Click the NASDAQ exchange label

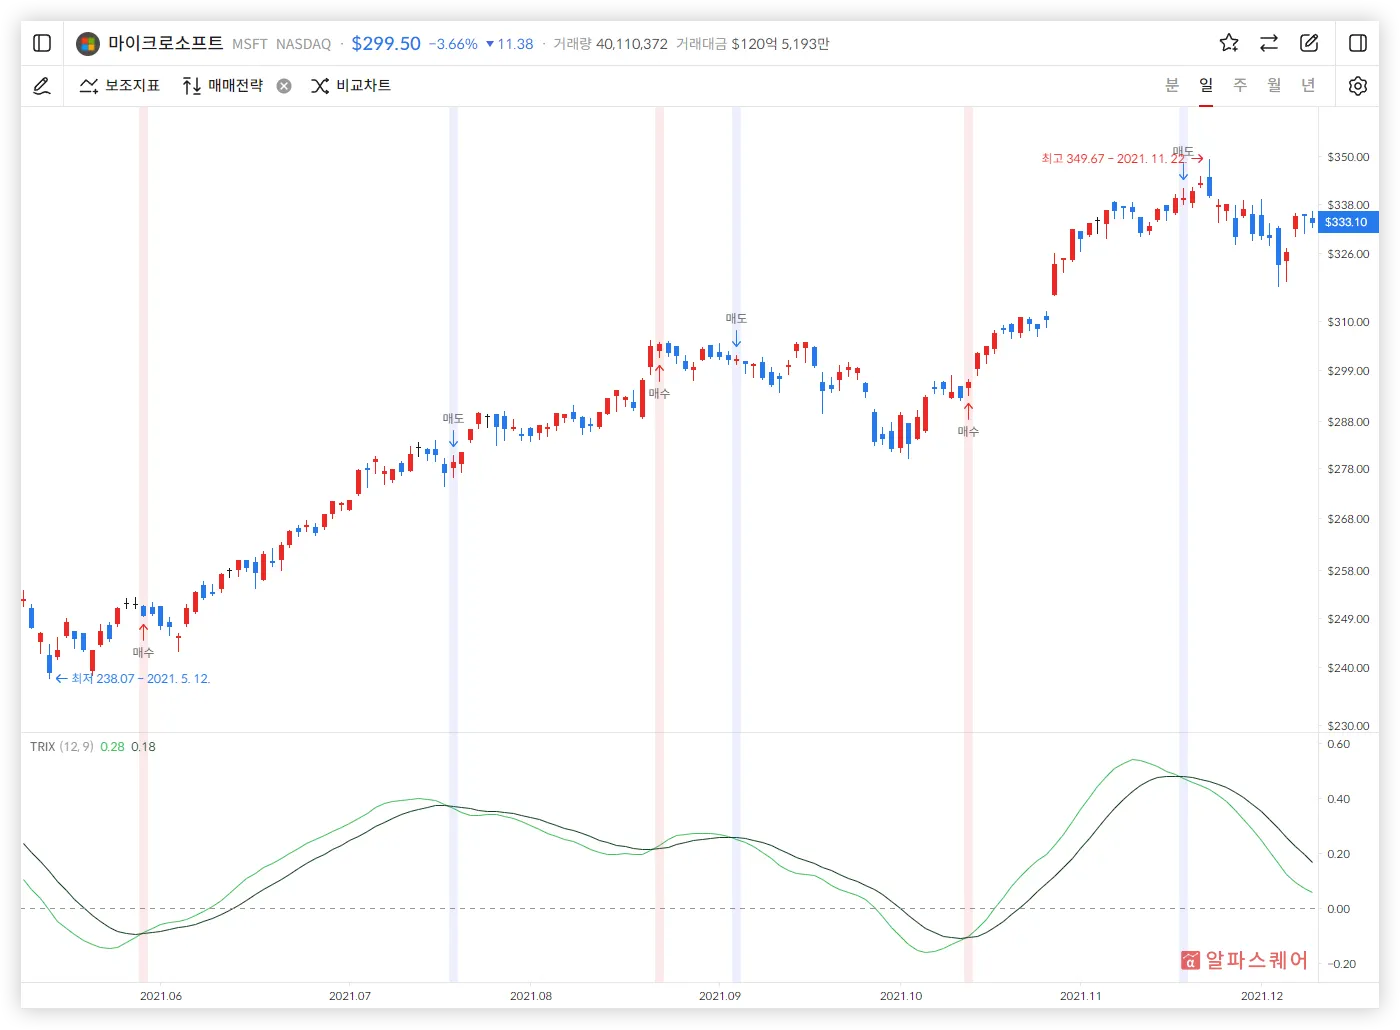click(x=303, y=44)
